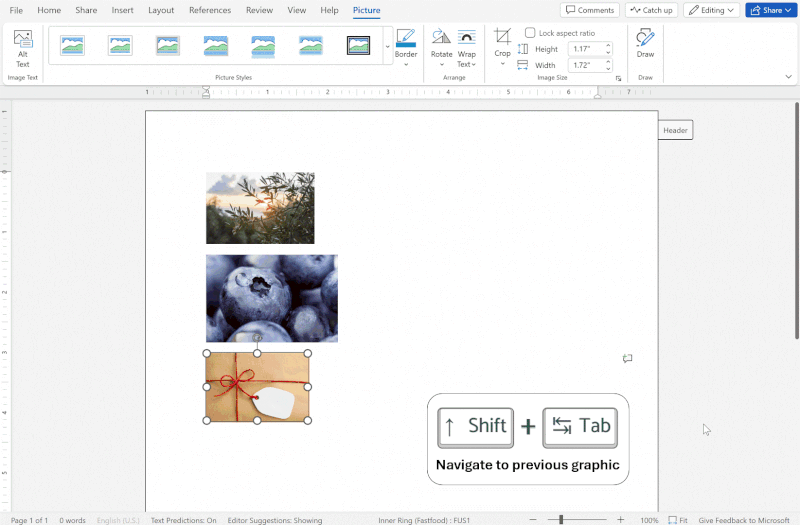This screenshot has height=525, width=800.
Task: Select the blueberries picture in the document
Action: (x=271, y=298)
